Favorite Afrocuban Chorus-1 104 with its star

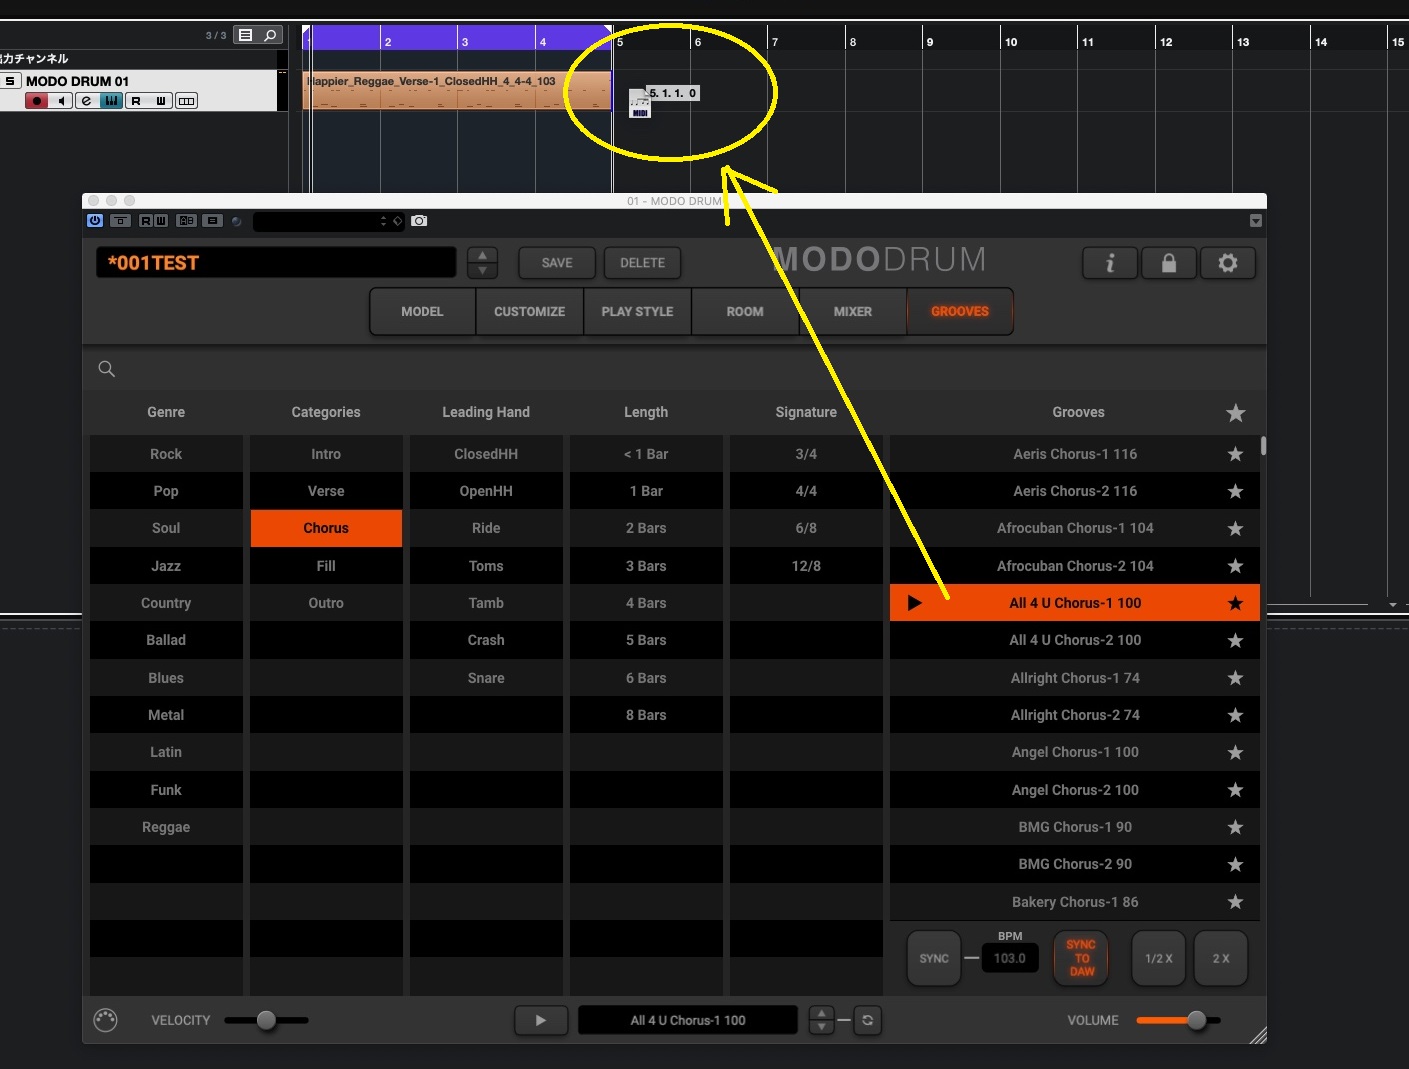click(x=1235, y=528)
